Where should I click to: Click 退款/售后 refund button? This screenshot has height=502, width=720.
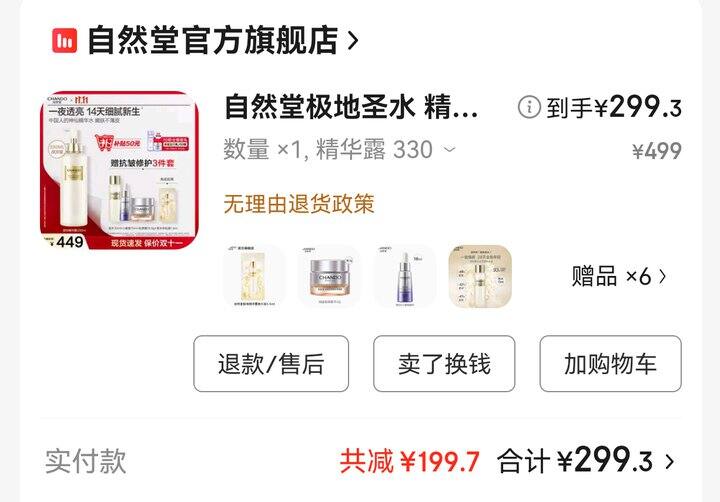(271, 364)
